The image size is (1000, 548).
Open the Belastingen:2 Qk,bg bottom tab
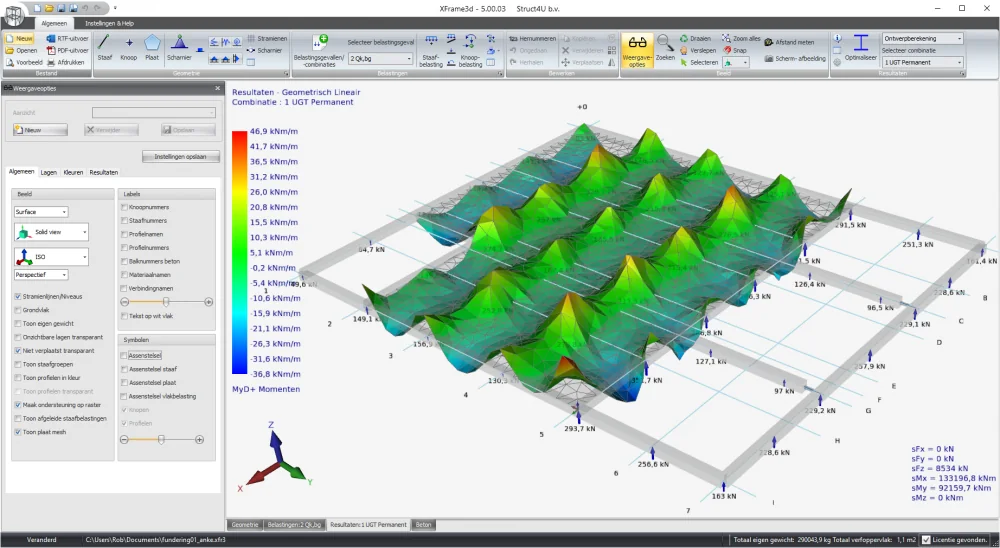click(294, 524)
